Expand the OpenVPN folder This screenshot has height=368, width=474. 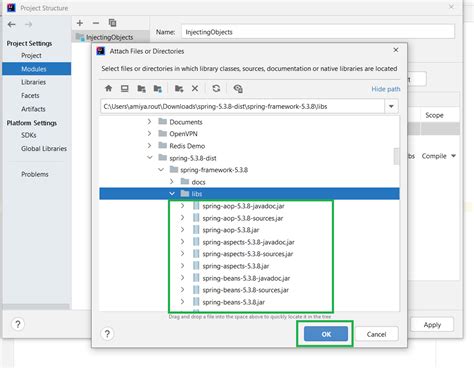tap(149, 134)
